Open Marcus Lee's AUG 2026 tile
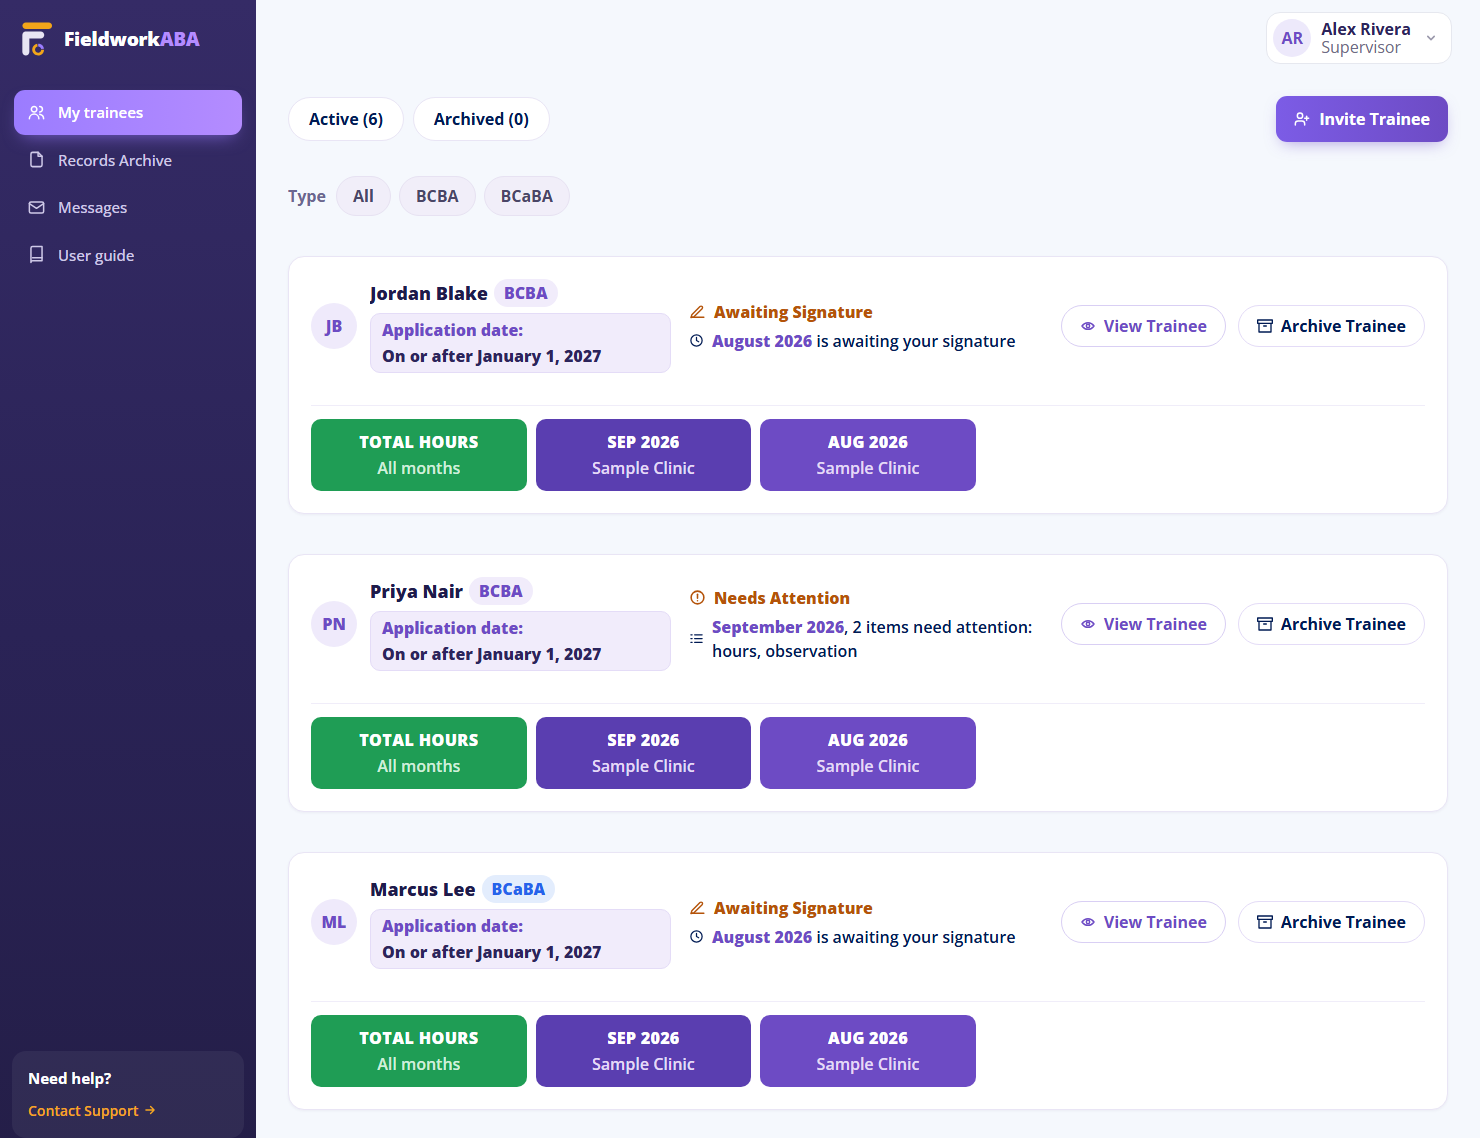 click(868, 1051)
